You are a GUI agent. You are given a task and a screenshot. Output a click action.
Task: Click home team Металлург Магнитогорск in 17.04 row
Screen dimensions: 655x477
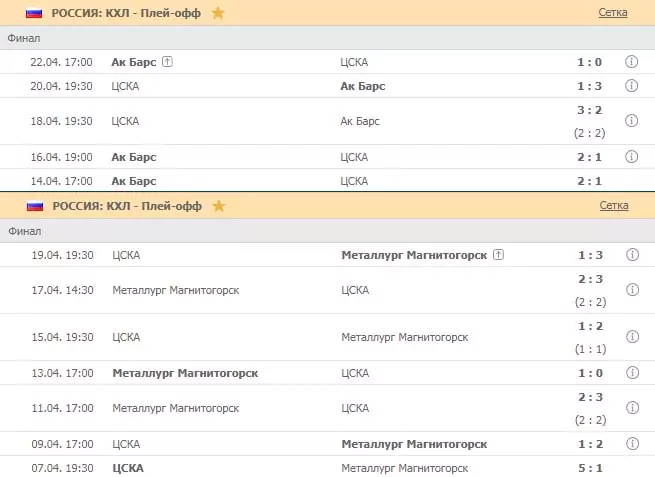[x=175, y=290]
